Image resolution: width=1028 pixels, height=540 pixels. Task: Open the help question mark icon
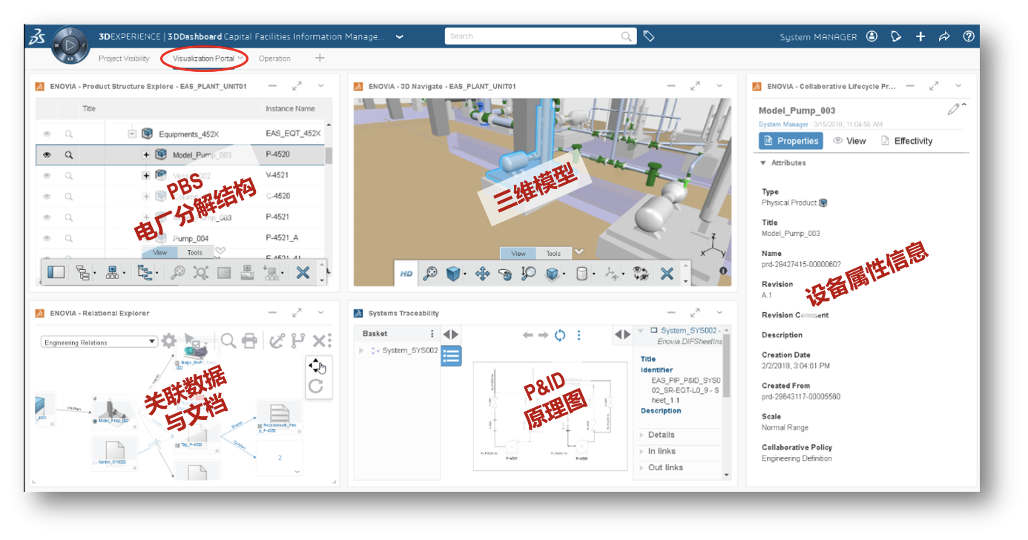(968, 36)
